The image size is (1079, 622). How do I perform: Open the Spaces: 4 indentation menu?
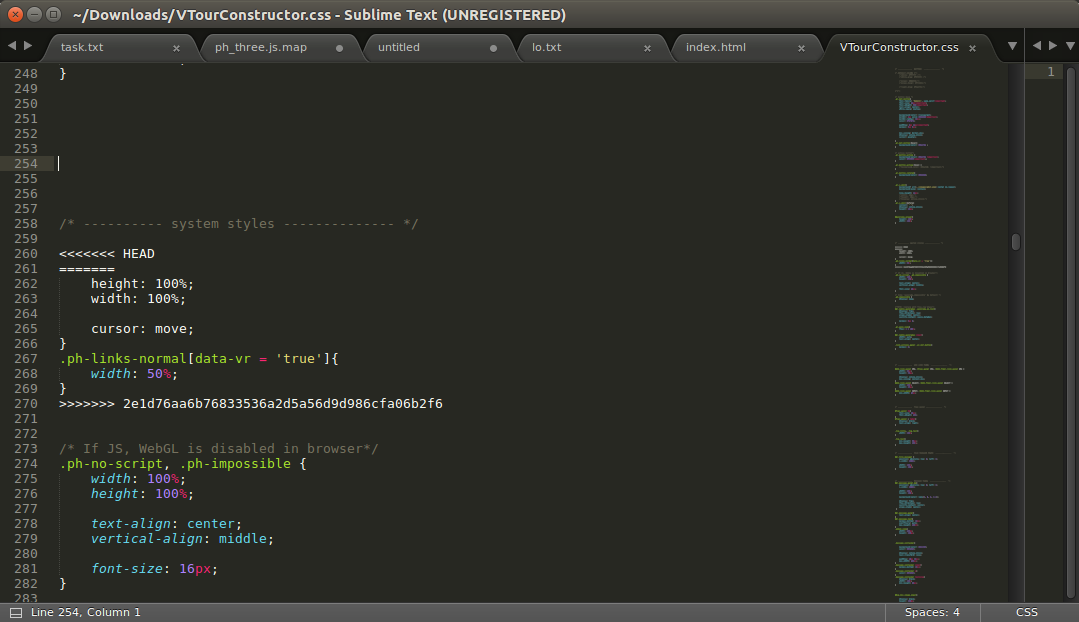[932, 612]
